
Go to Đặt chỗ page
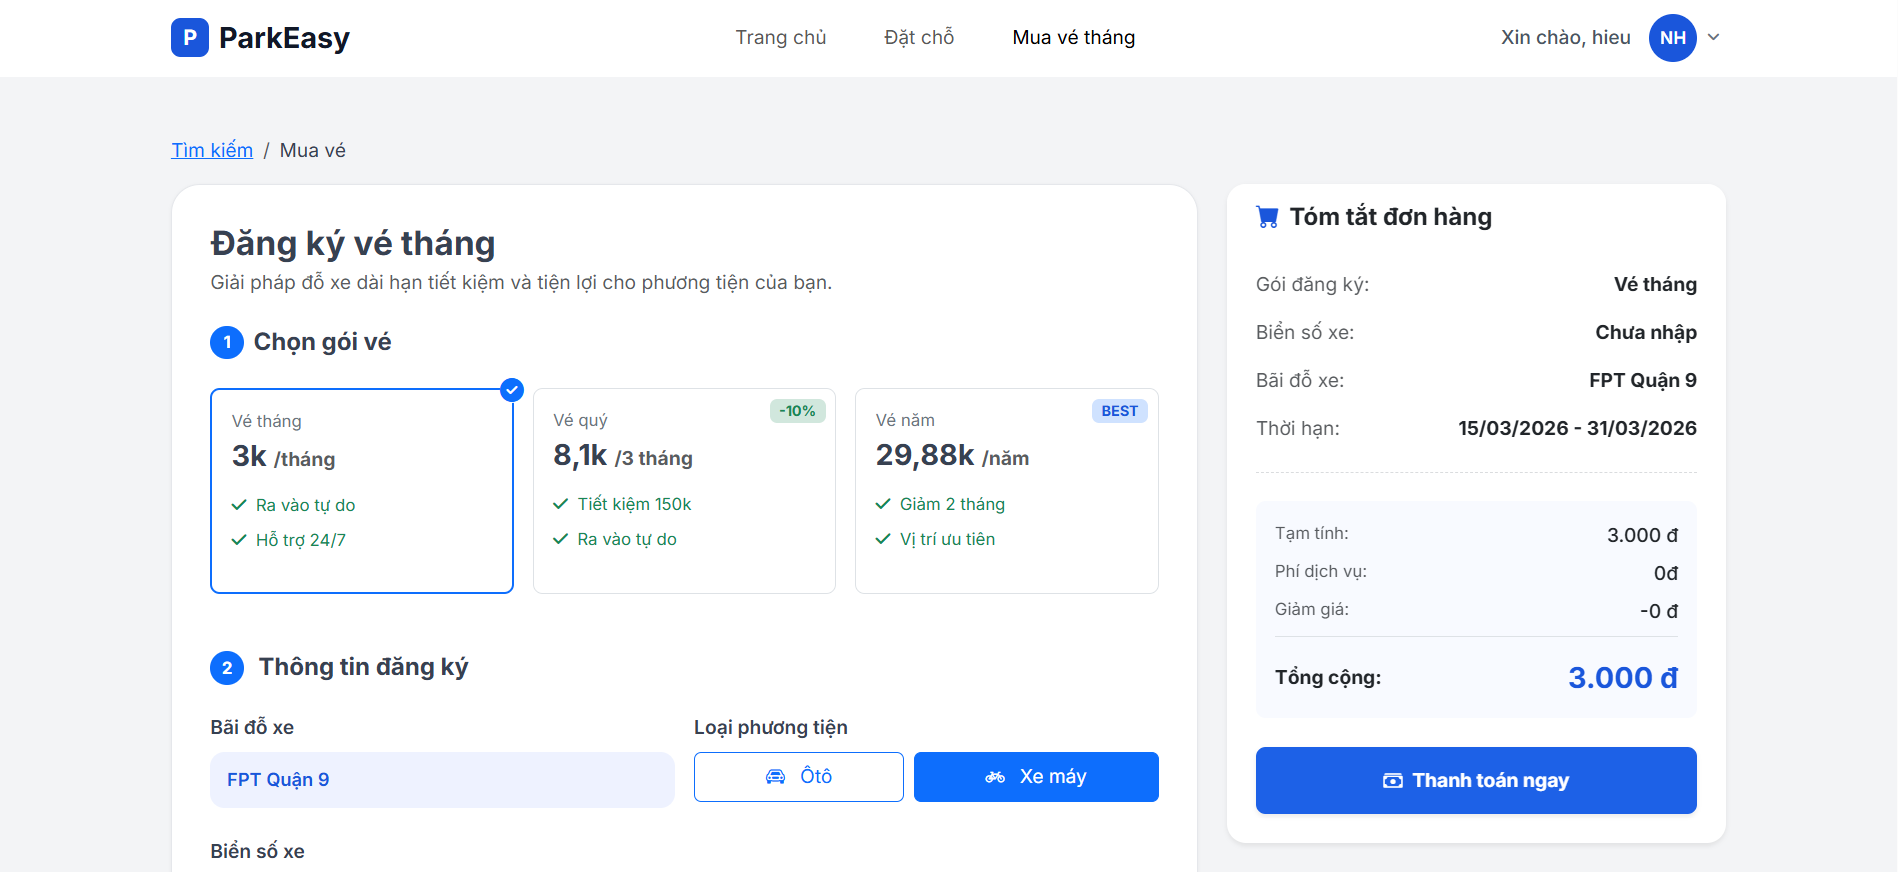(919, 38)
